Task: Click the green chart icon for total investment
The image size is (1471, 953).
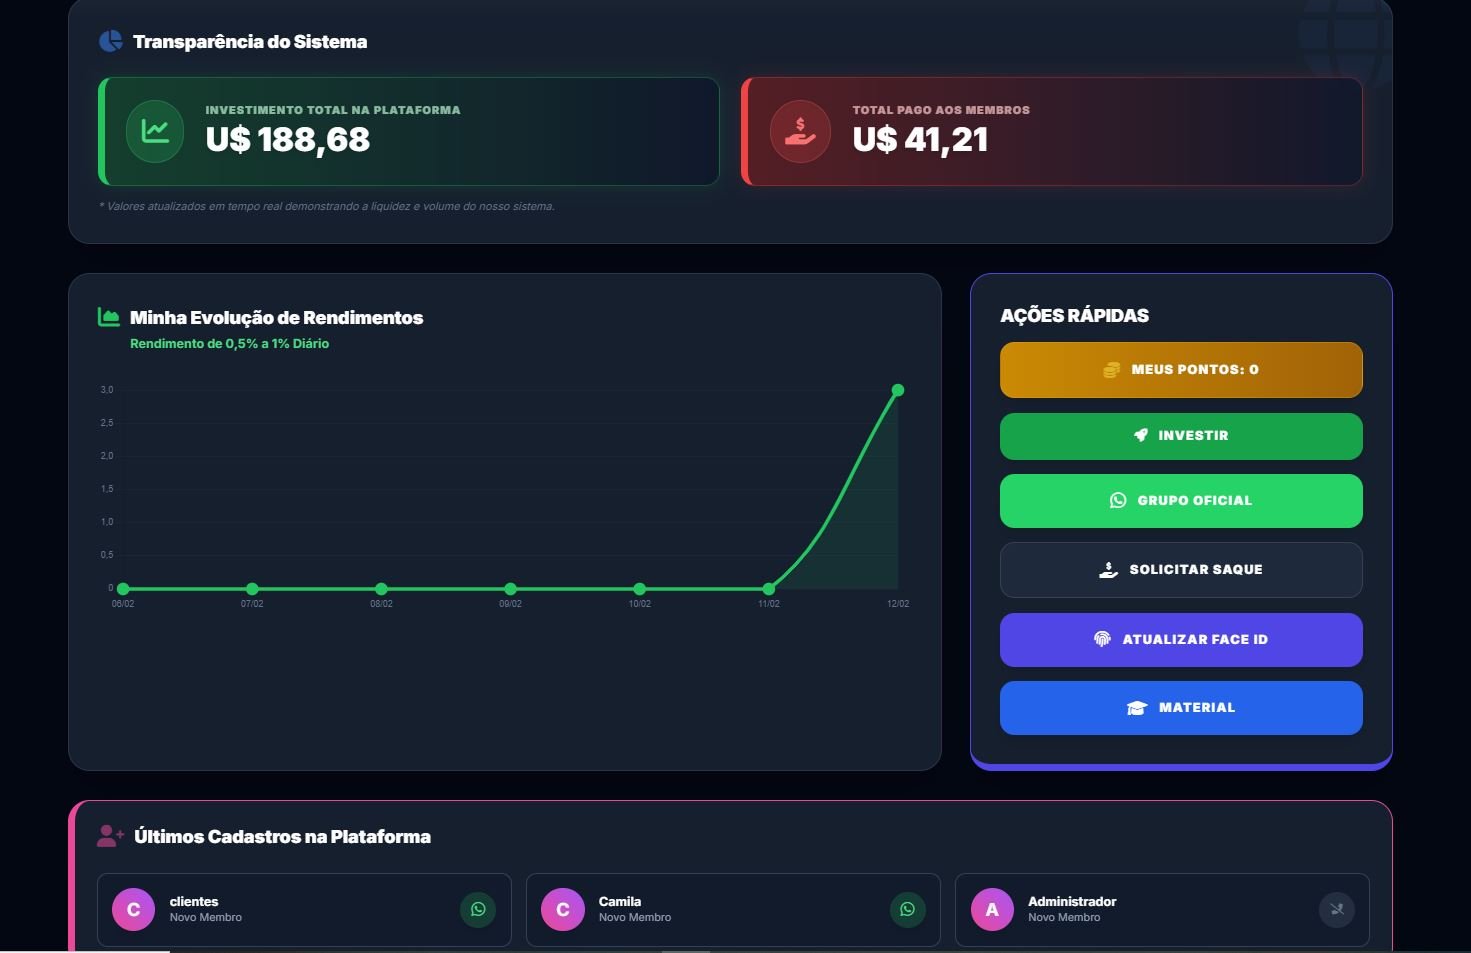Action: (155, 131)
